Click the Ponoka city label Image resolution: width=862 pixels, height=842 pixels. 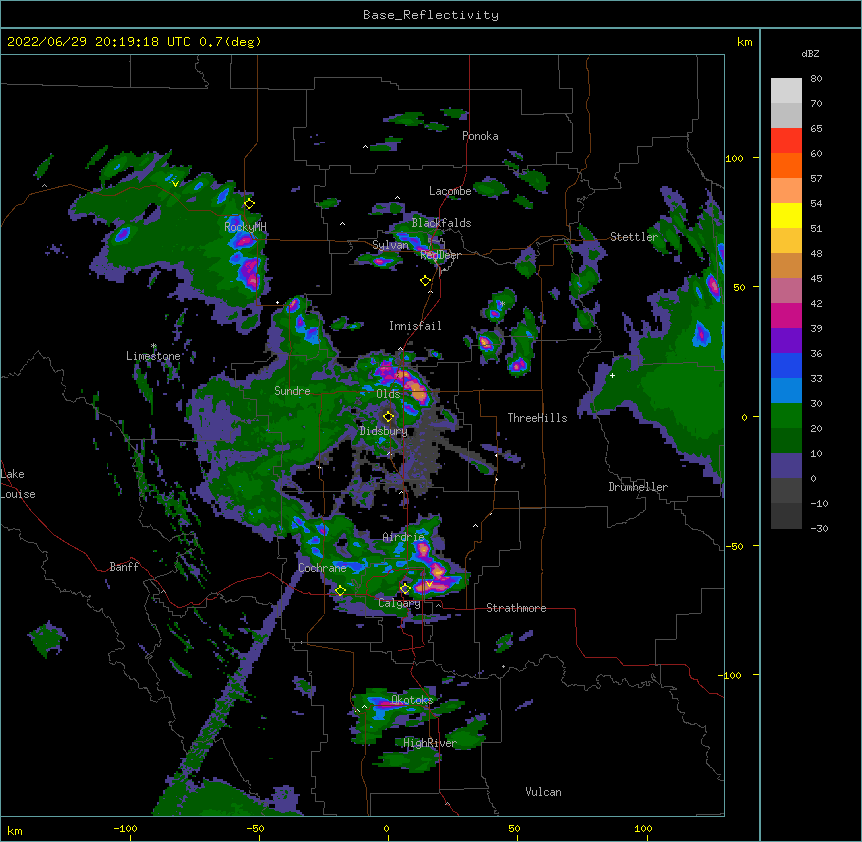(480, 136)
